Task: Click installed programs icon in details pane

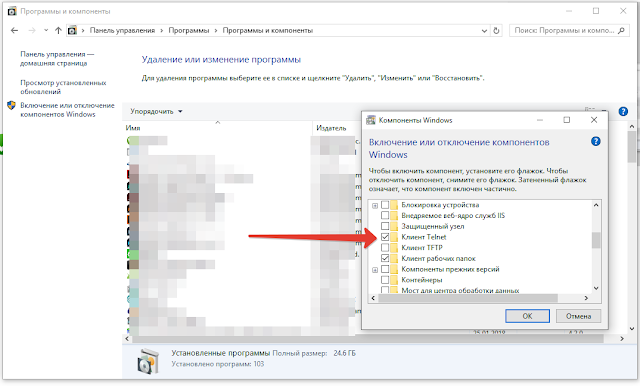Action: (x=147, y=361)
